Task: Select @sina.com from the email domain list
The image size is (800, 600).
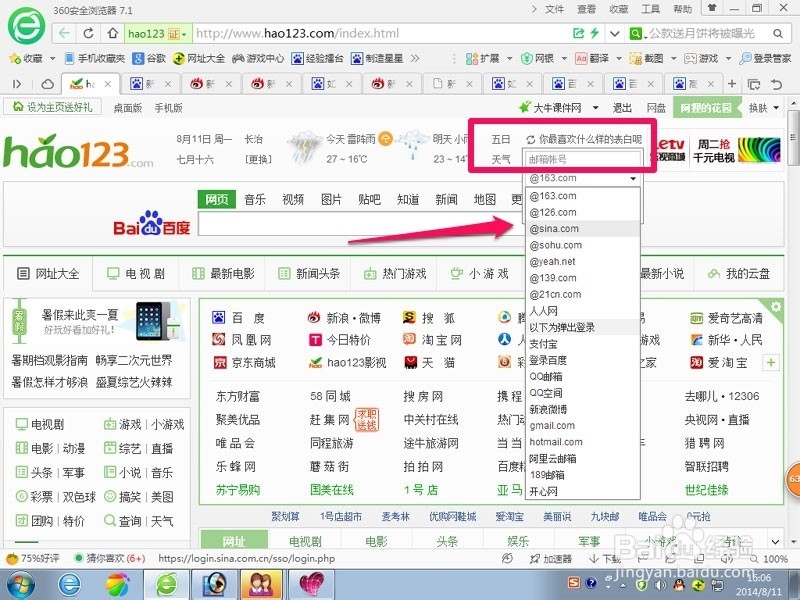Action: click(x=553, y=228)
